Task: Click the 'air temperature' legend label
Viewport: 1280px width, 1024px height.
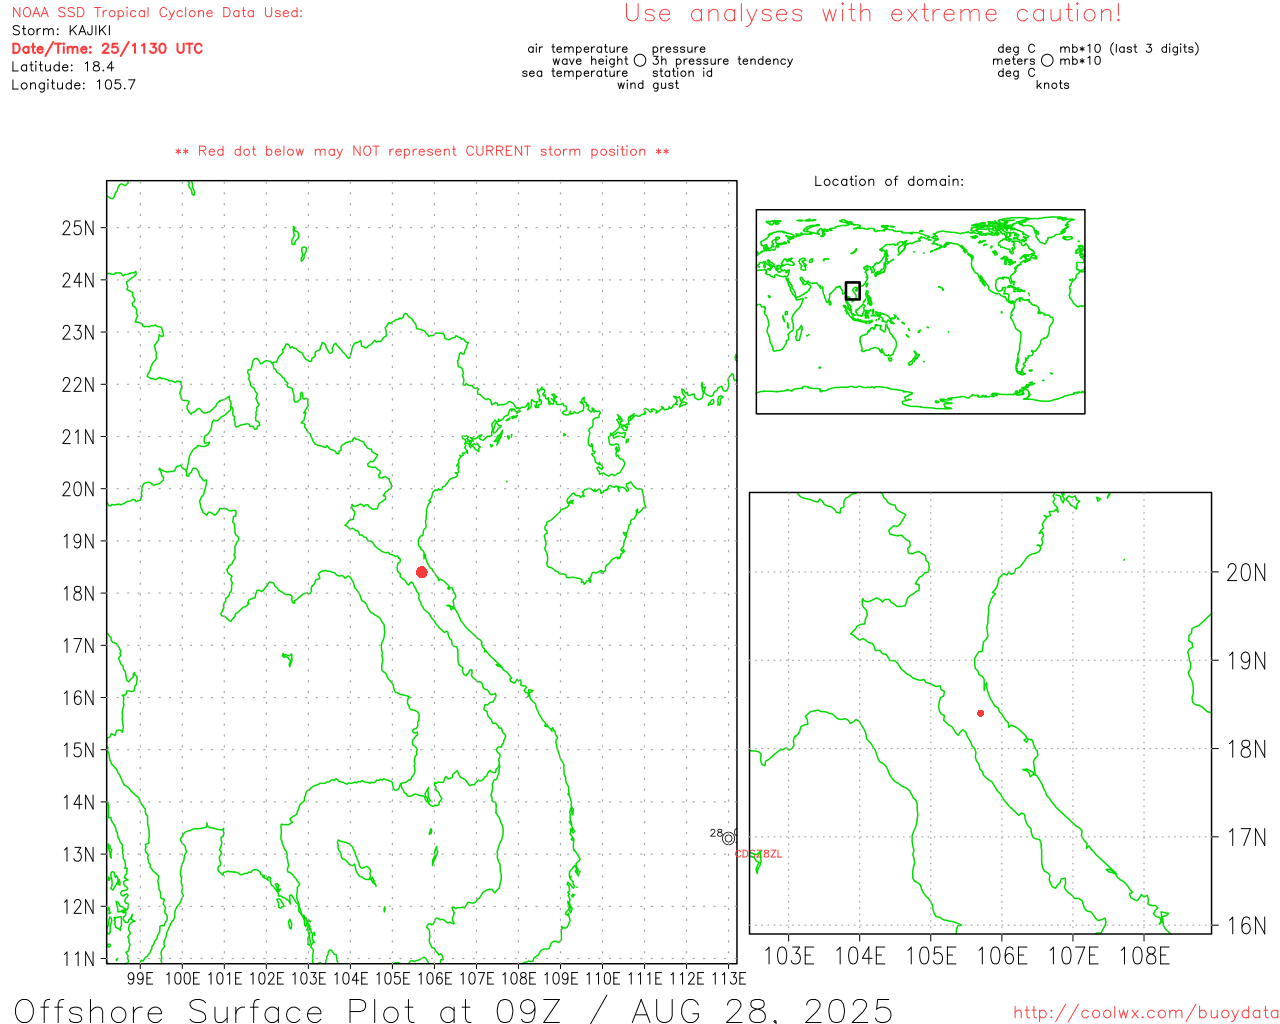Action: [578, 49]
